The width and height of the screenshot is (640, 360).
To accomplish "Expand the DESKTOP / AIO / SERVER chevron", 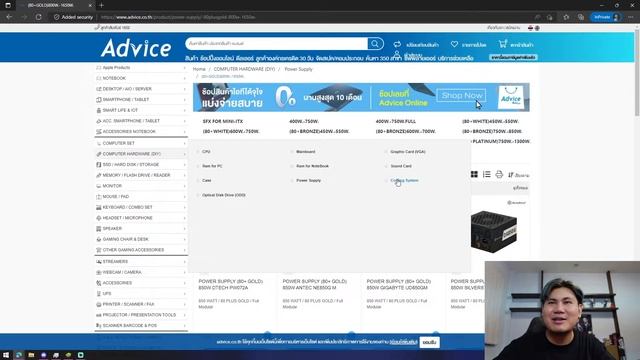I will 184,89.
